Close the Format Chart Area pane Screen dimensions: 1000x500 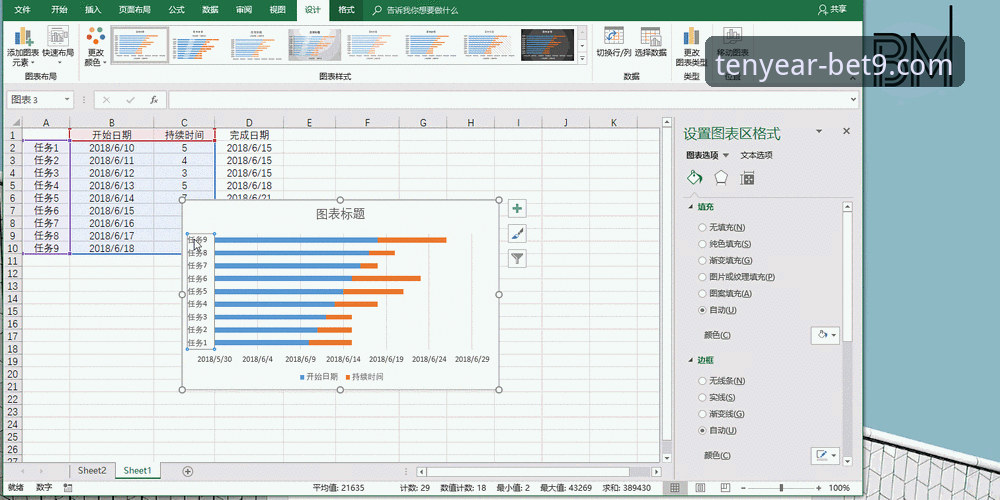[x=846, y=131]
